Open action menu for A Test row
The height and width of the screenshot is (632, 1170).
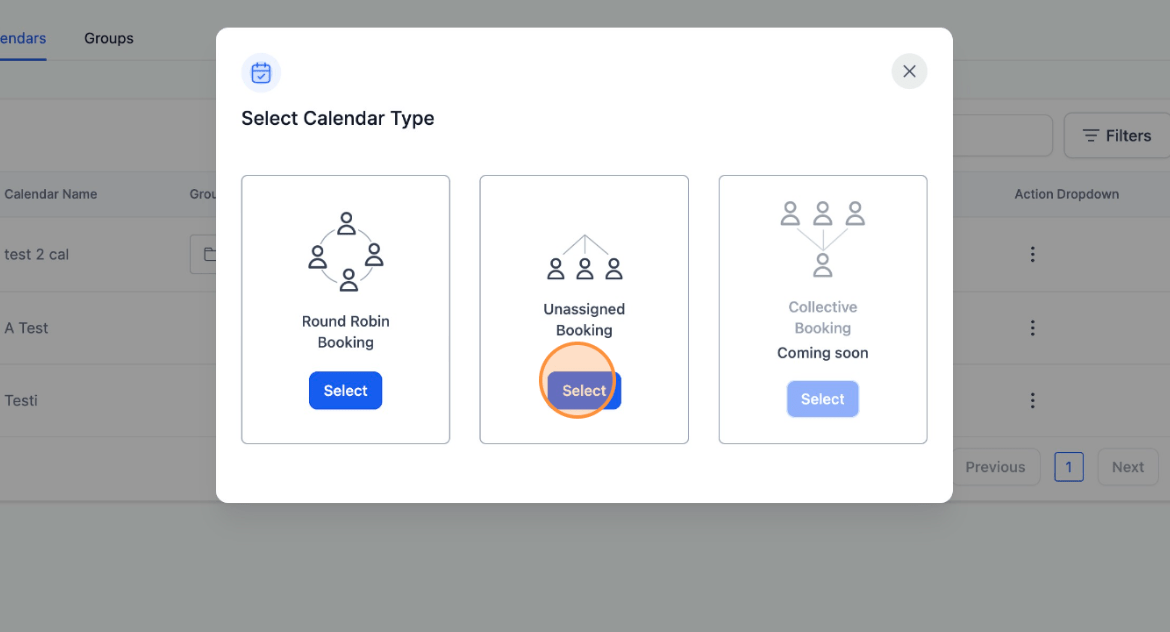coord(1033,328)
